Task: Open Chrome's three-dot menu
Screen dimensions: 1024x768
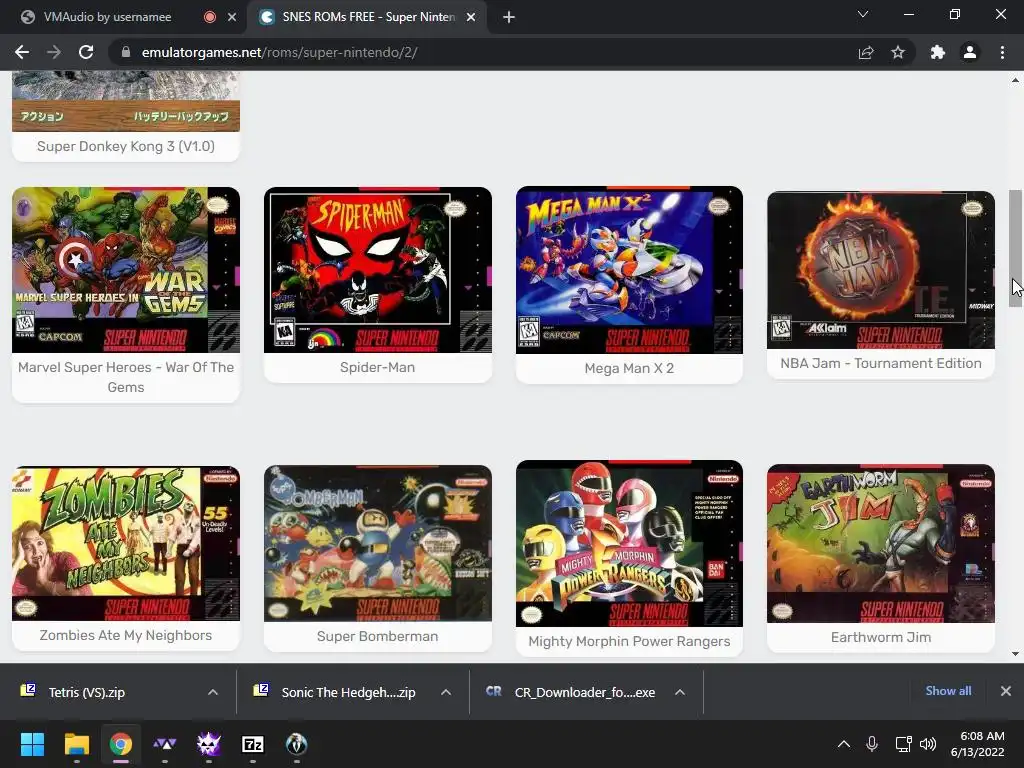Action: click(1002, 52)
